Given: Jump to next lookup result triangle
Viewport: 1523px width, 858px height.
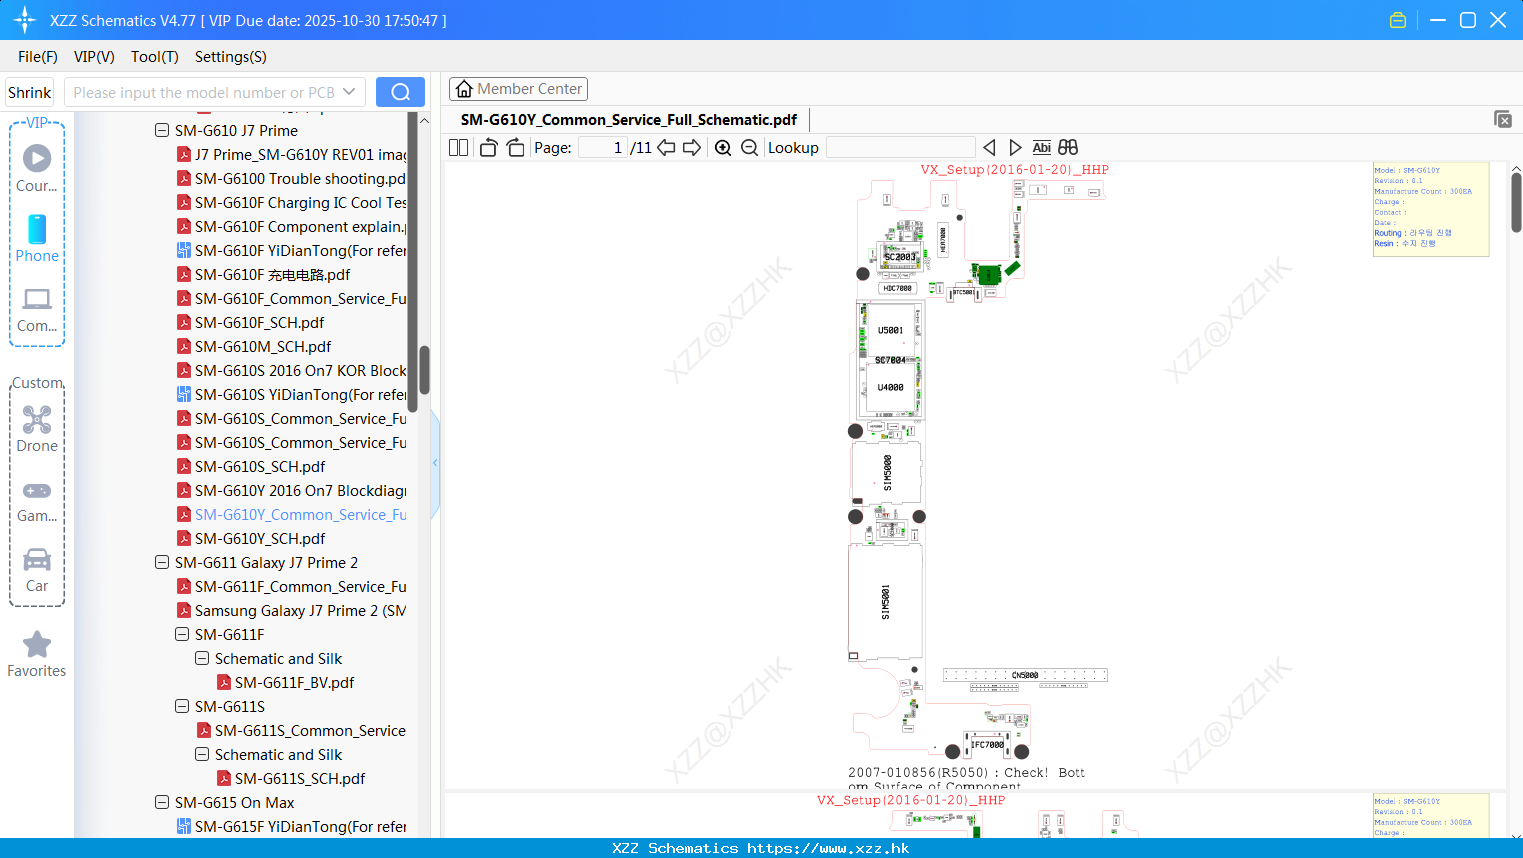Looking at the screenshot, I should pos(1015,148).
